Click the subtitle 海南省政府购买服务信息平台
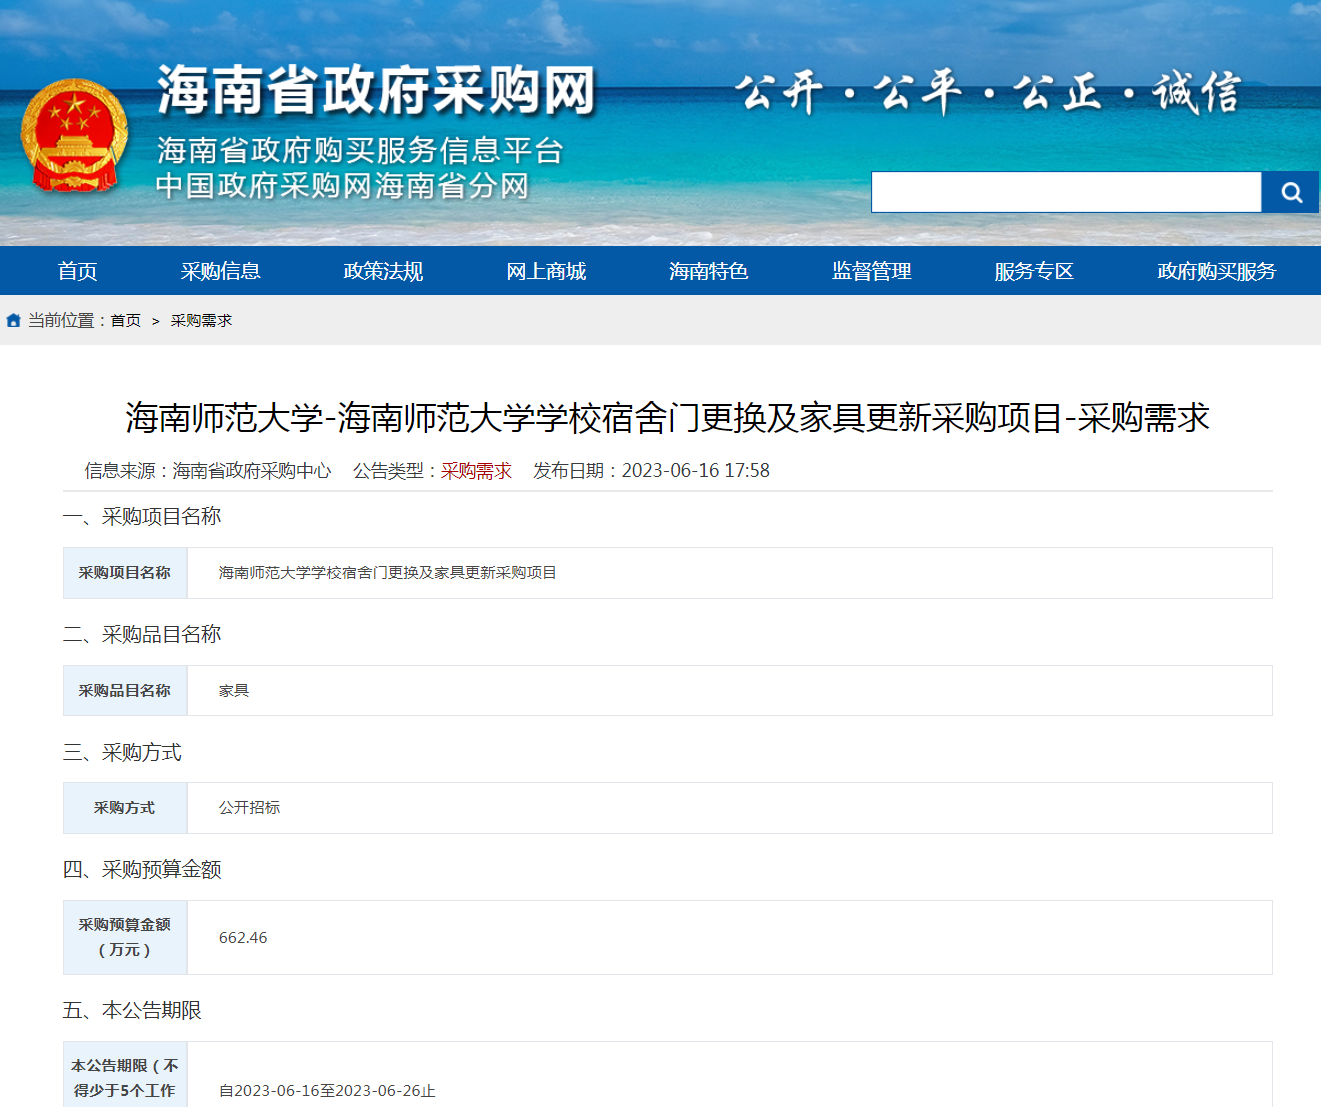 click(360, 151)
